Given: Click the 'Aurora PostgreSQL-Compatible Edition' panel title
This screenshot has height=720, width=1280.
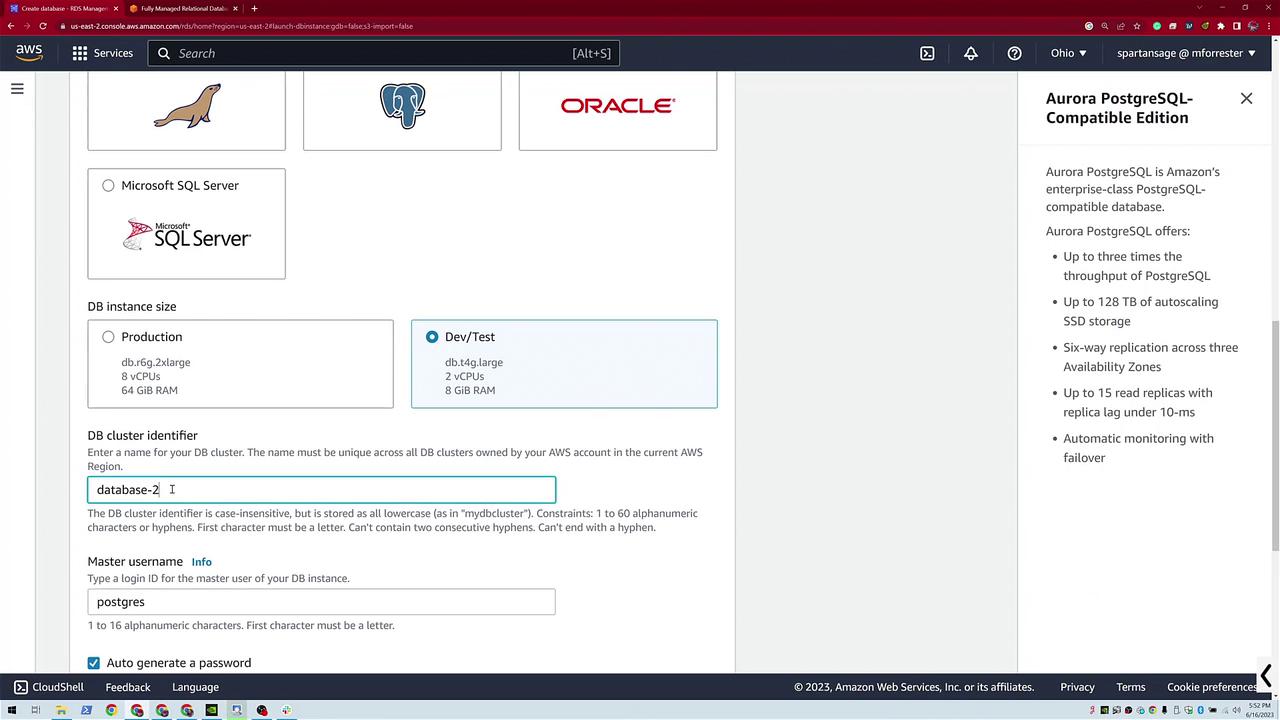Looking at the screenshot, I should point(1119,108).
